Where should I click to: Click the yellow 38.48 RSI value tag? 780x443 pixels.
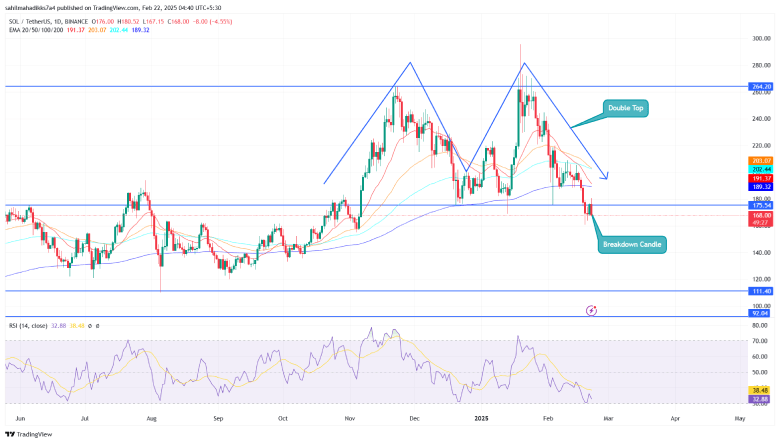pos(761,391)
